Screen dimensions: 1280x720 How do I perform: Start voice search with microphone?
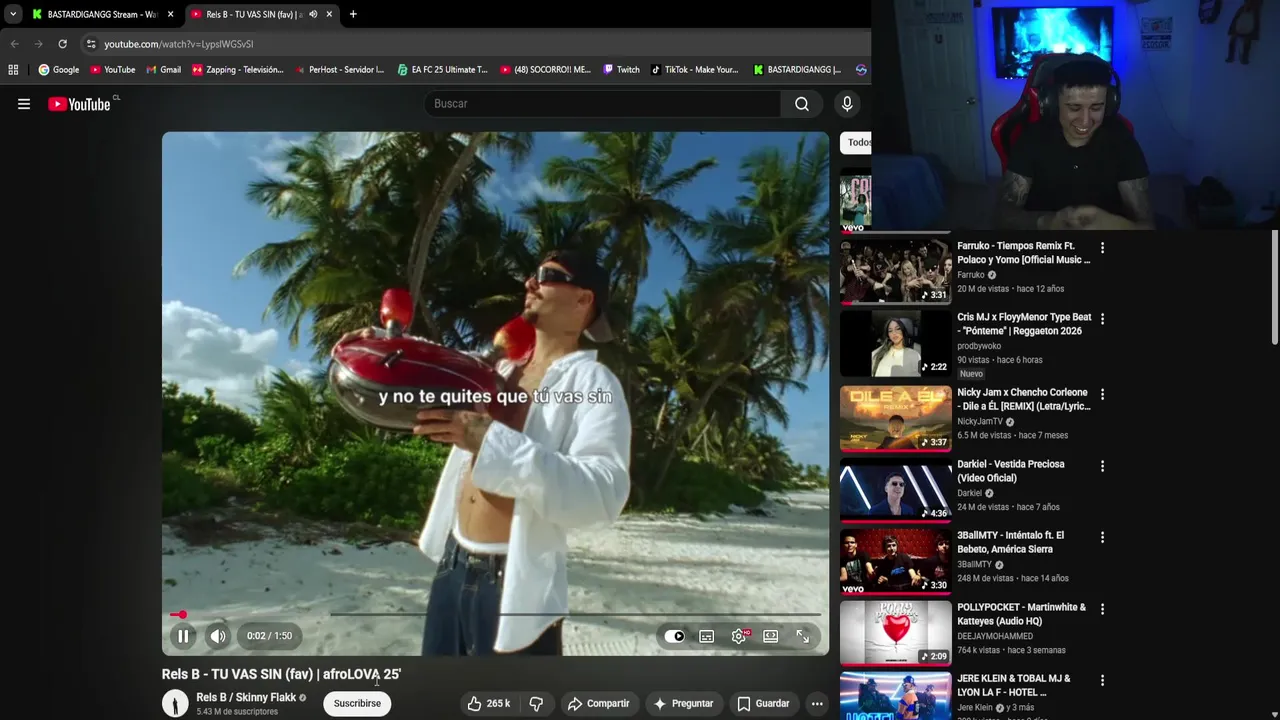tap(847, 104)
